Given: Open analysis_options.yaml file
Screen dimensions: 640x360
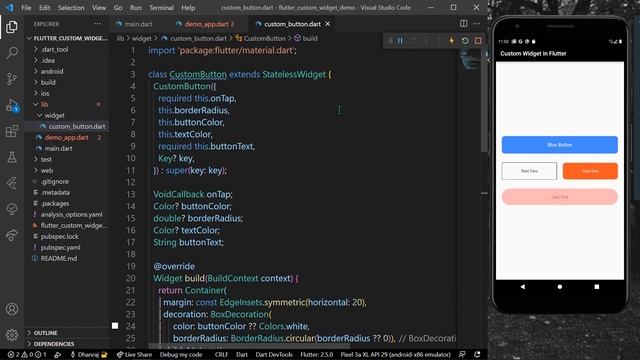Looking at the screenshot, I should (71, 214).
